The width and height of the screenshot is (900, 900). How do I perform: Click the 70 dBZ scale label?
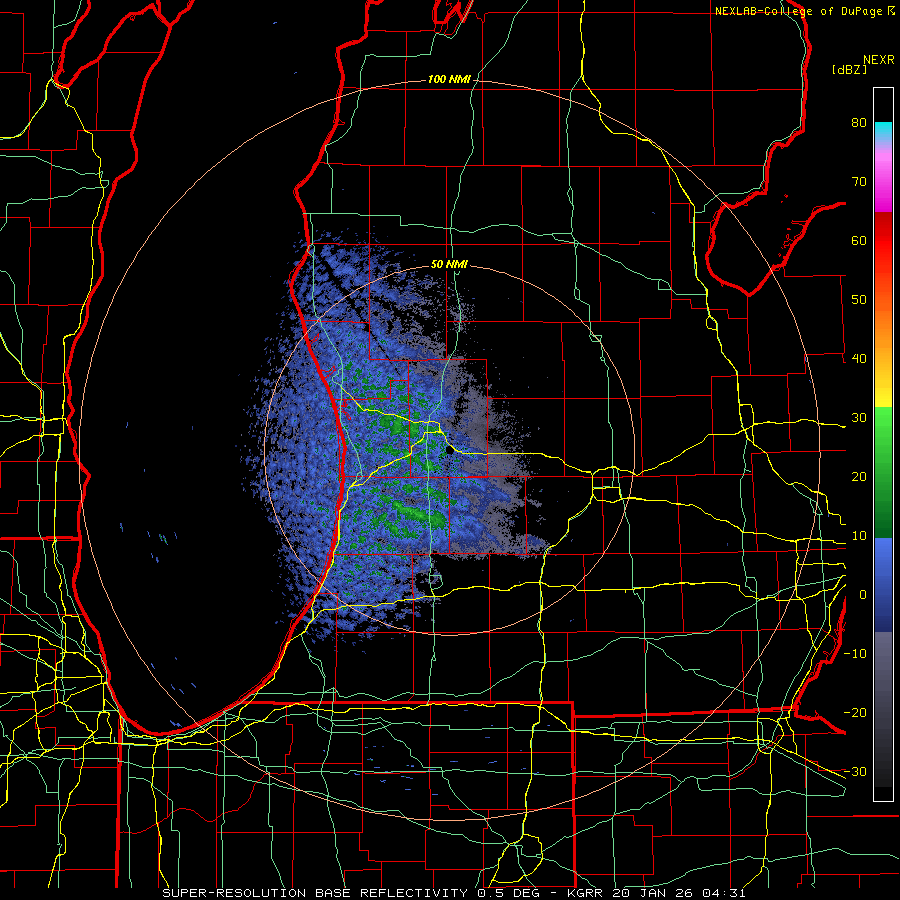(x=859, y=182)
